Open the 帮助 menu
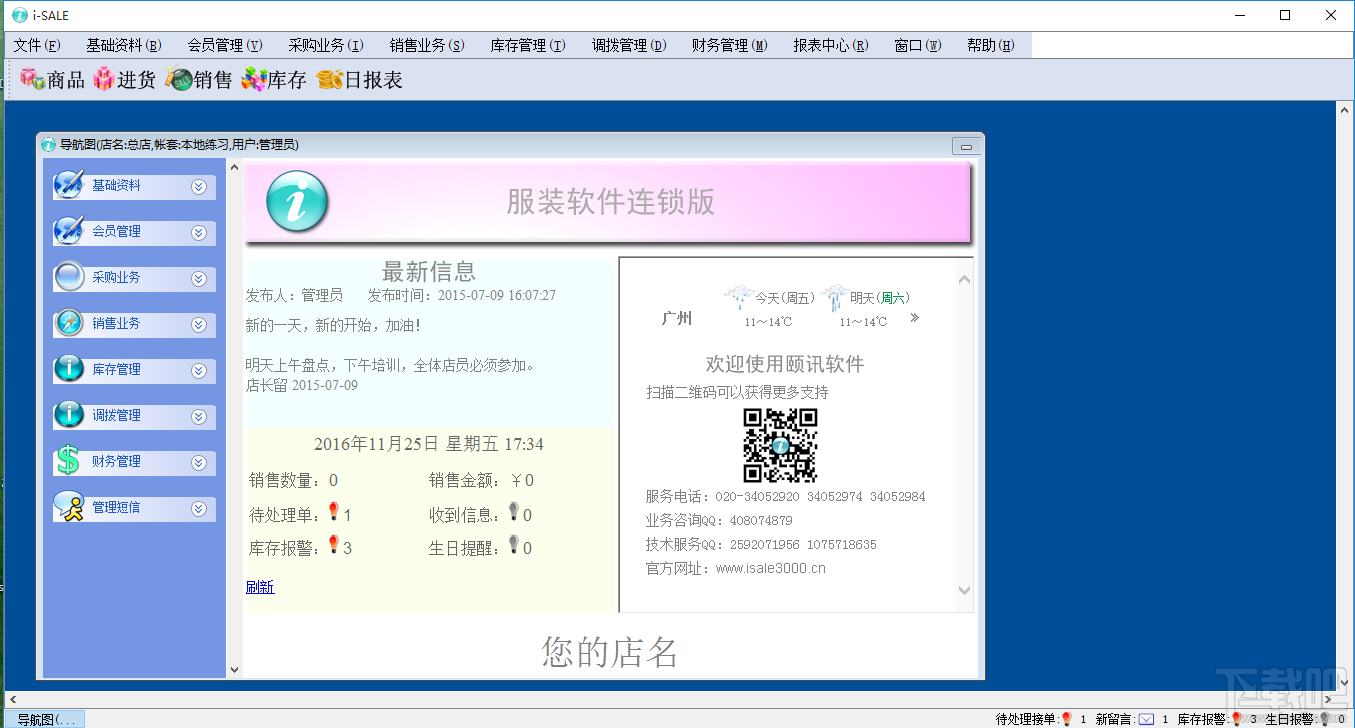 tap(990, 45)
